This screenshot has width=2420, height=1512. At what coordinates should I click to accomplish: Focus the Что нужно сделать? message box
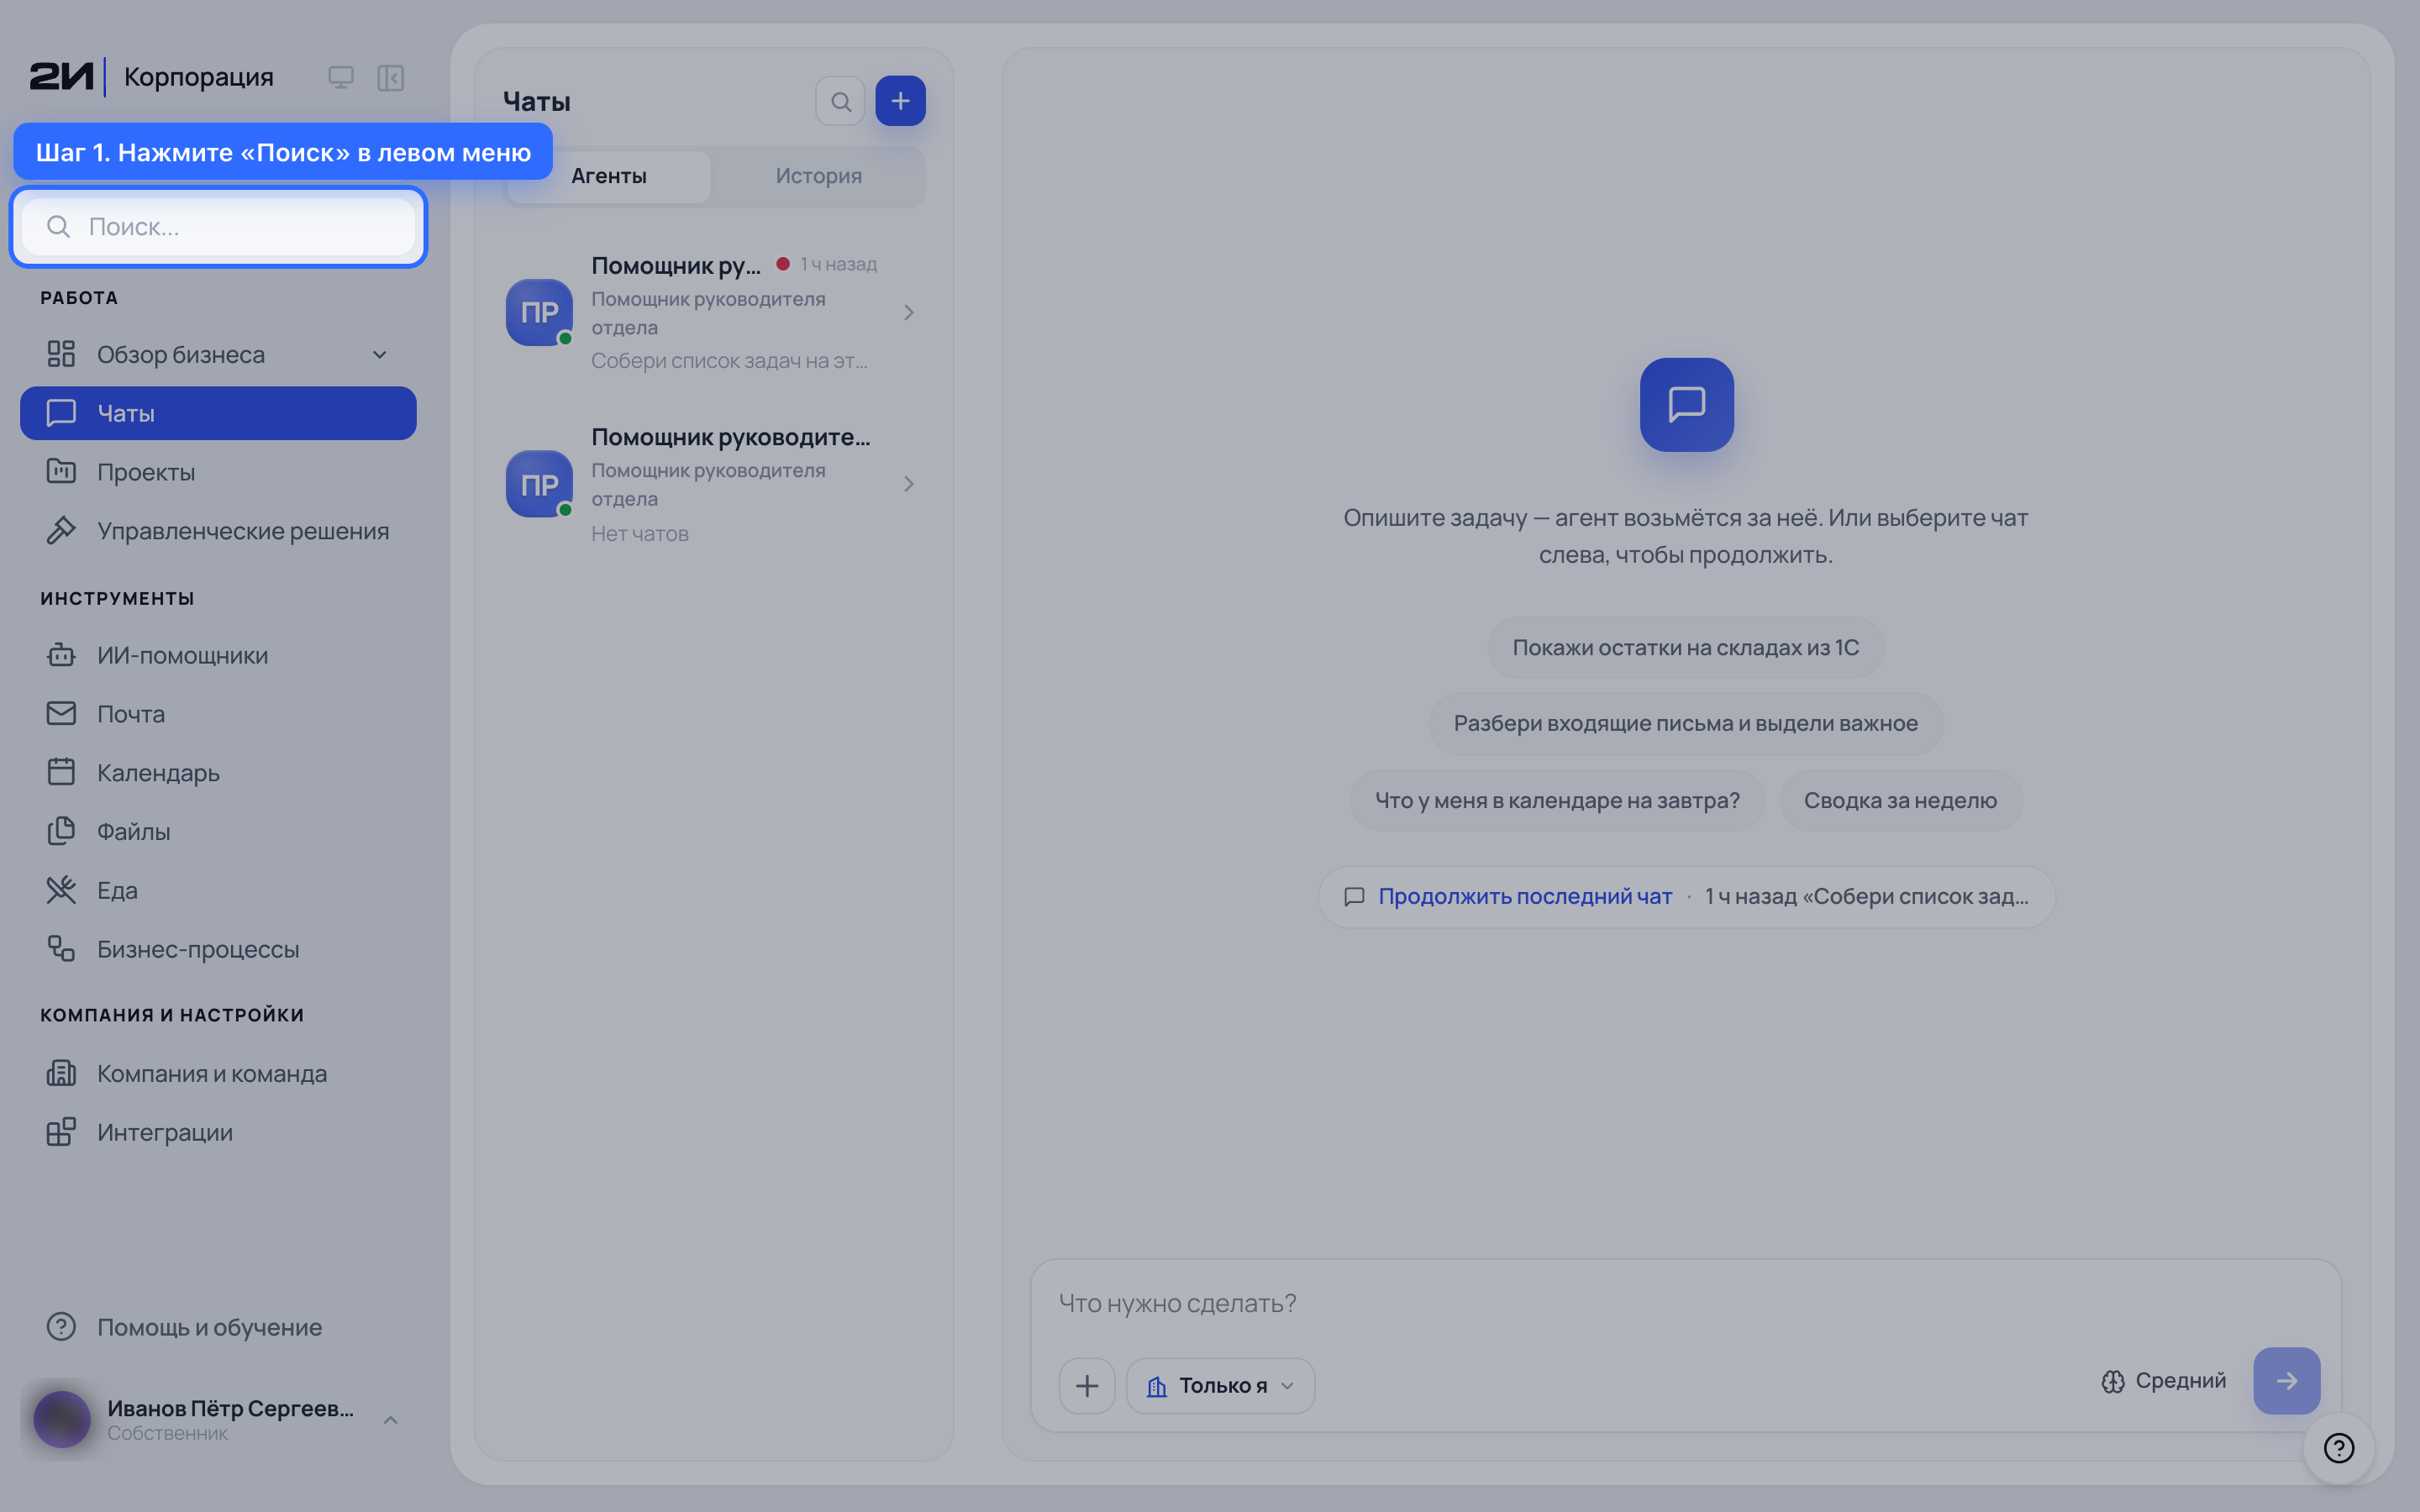1686,1303
